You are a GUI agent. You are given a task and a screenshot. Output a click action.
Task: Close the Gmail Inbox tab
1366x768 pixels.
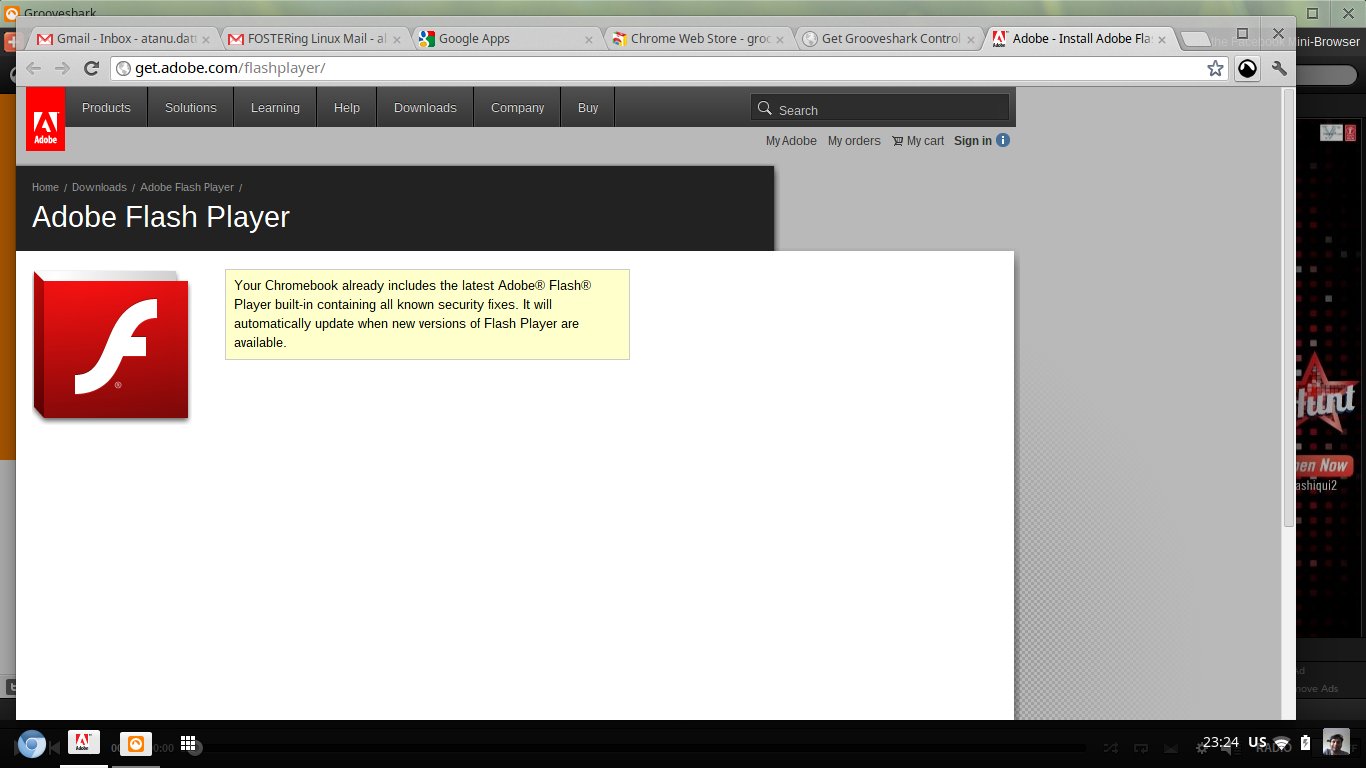coord(204,40)
